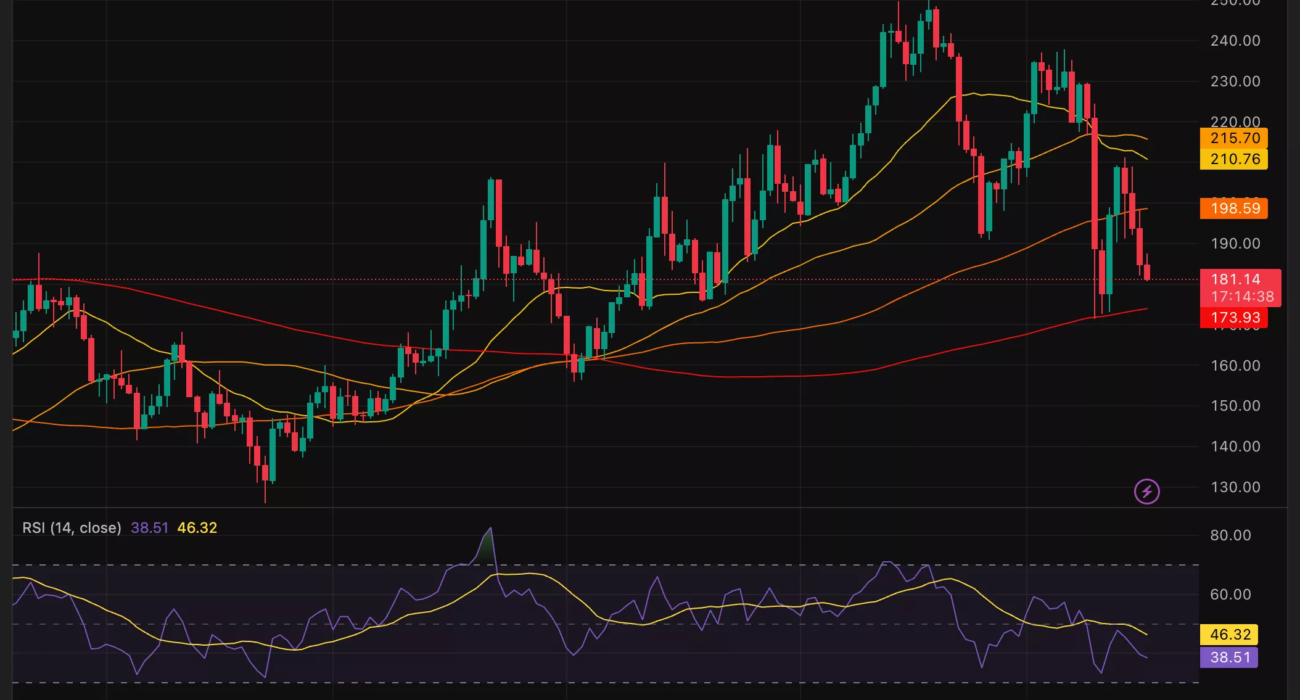Click 130.00 on the price axis

pos(1235,487)
